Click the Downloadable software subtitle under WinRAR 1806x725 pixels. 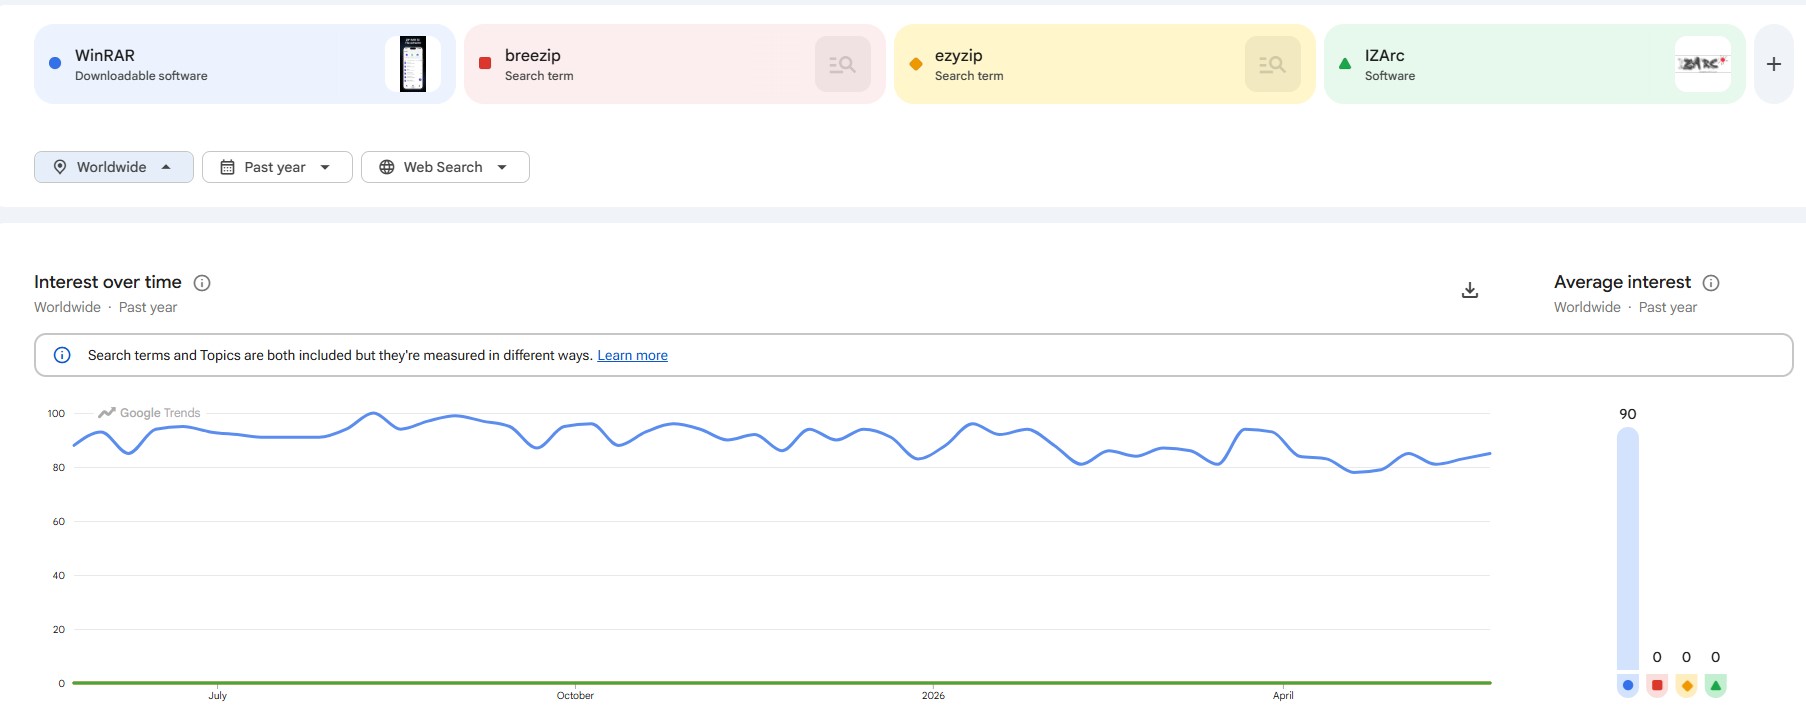(141, 76)
